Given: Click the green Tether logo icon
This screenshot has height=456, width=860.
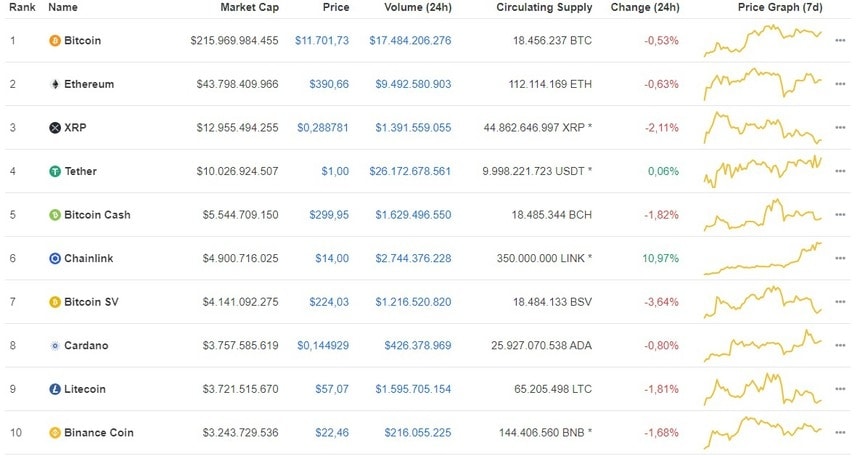Looking at the screenshot, I should click(x=55, y=171).
